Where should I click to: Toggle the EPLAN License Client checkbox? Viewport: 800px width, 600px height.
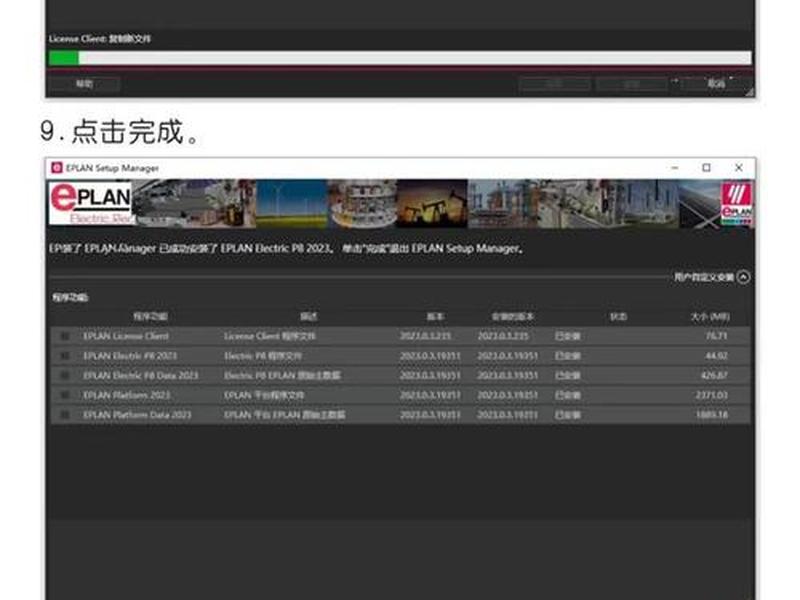click(65, 336)
